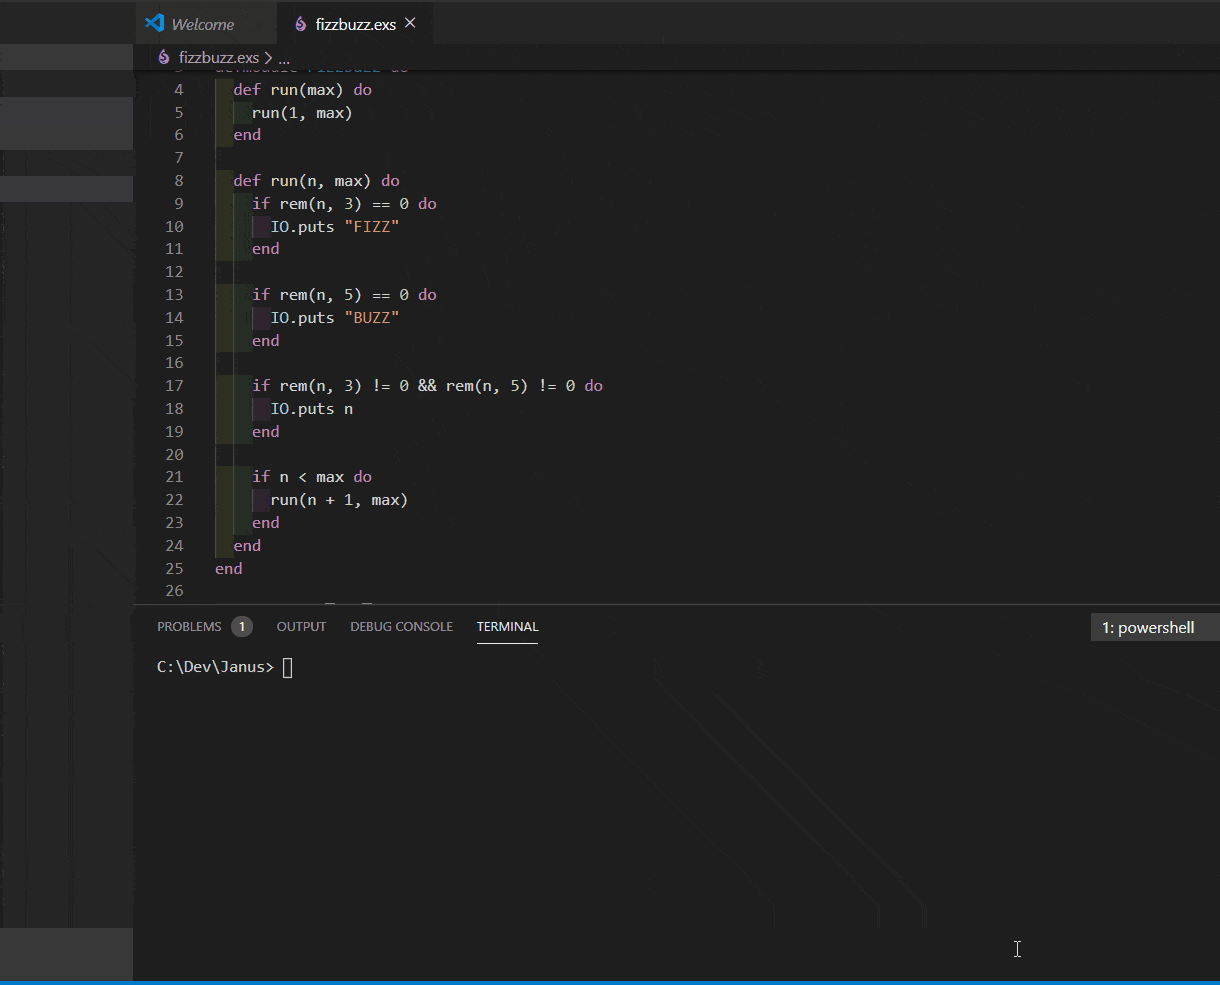
Task: Click line number 21 in the gutter
Action: tap(174, 477)
